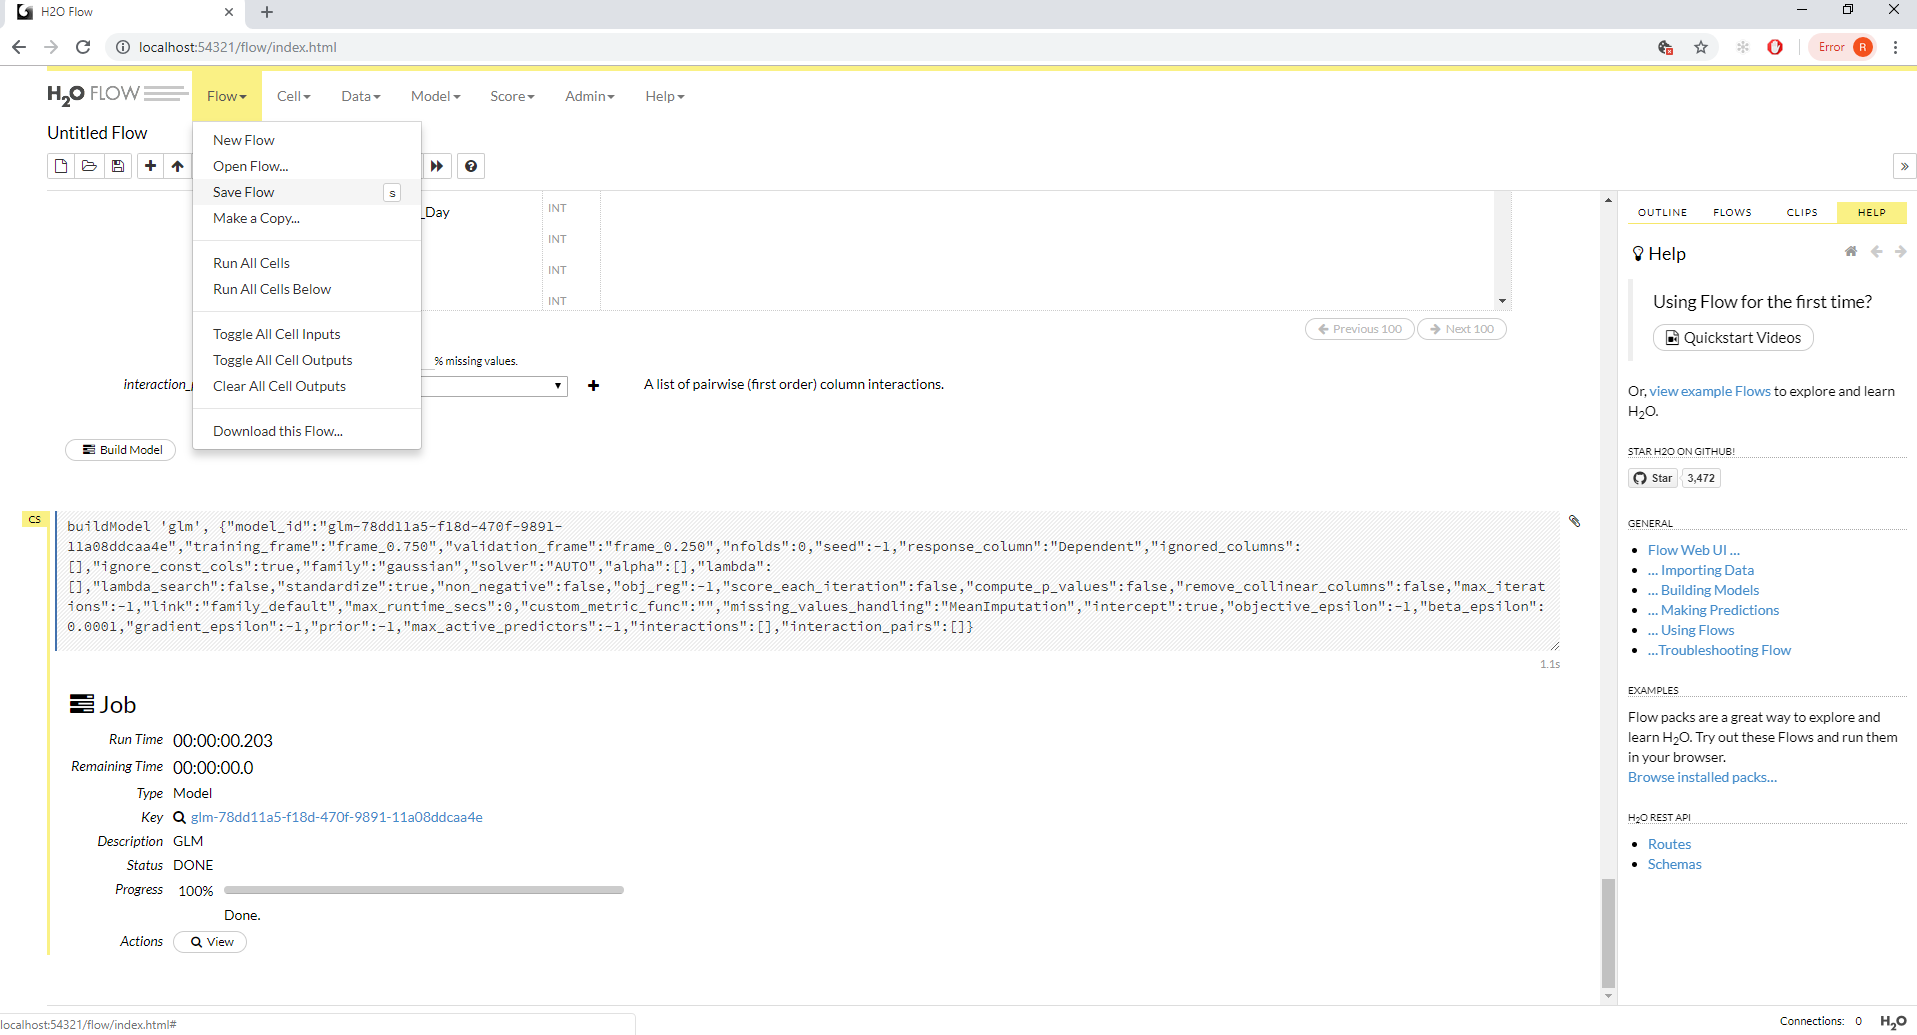Click the red Opera extension icon
1917x1035 pixels.
[1775, 47]
